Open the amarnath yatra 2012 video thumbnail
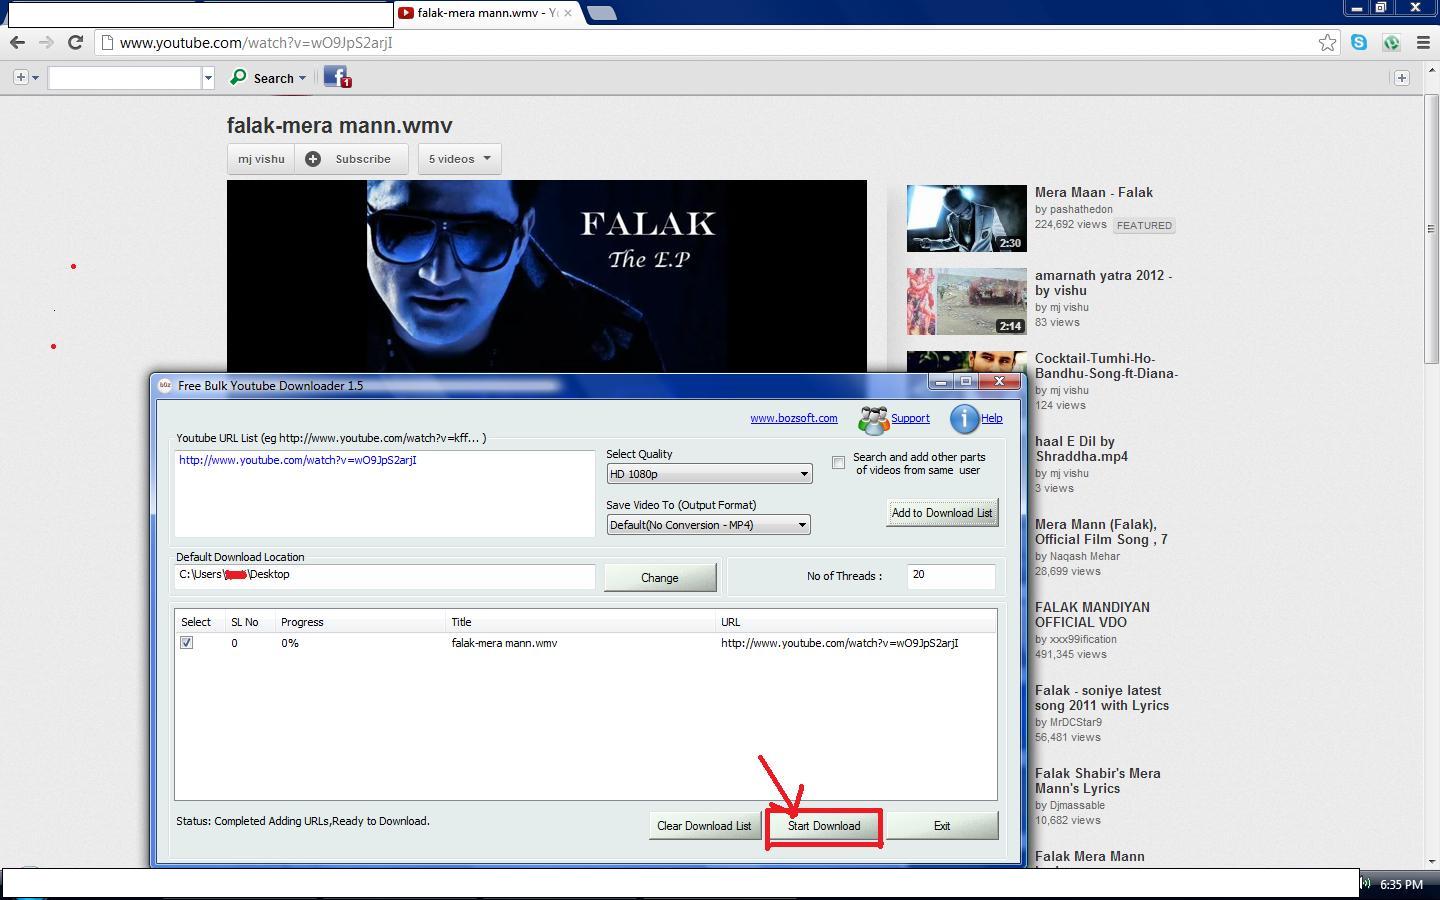This screenshot has width=1440, height=900. click(x=967, y=301)
